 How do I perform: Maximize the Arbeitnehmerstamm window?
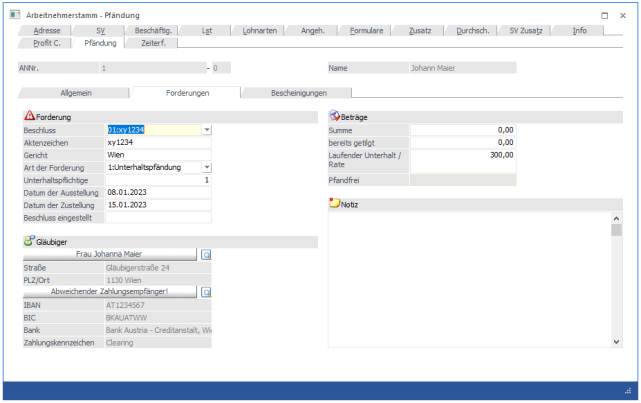click(604, 16)
